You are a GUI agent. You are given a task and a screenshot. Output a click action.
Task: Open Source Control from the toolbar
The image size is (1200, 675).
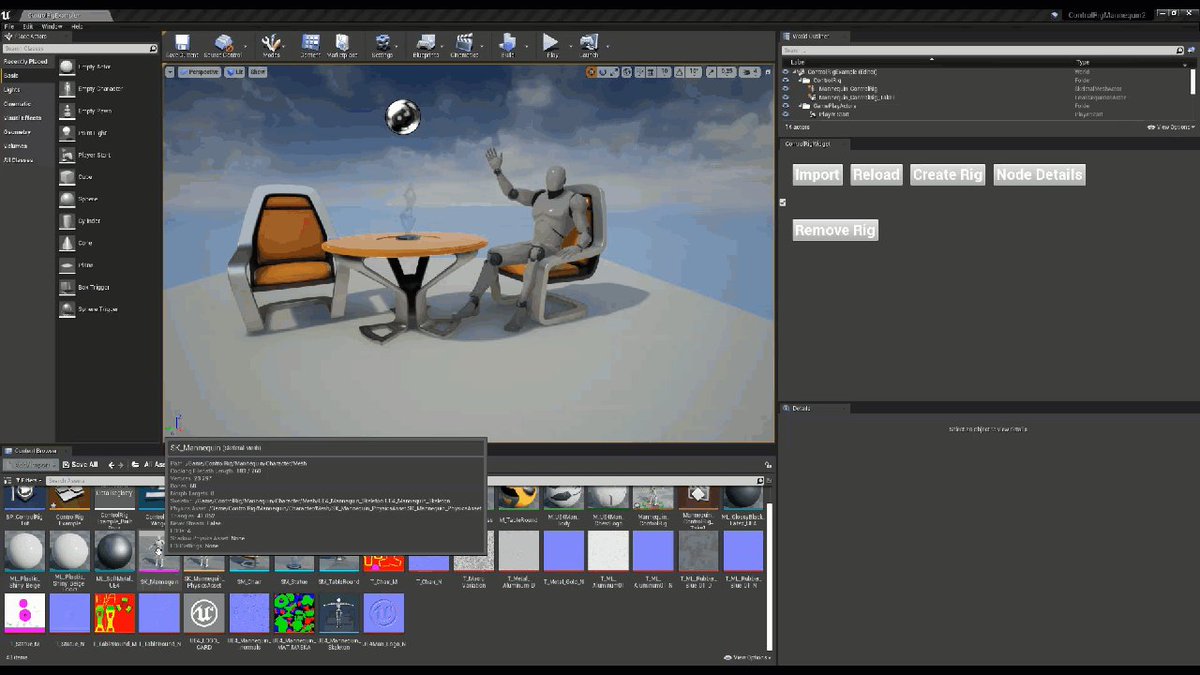(x=222, y=45)
